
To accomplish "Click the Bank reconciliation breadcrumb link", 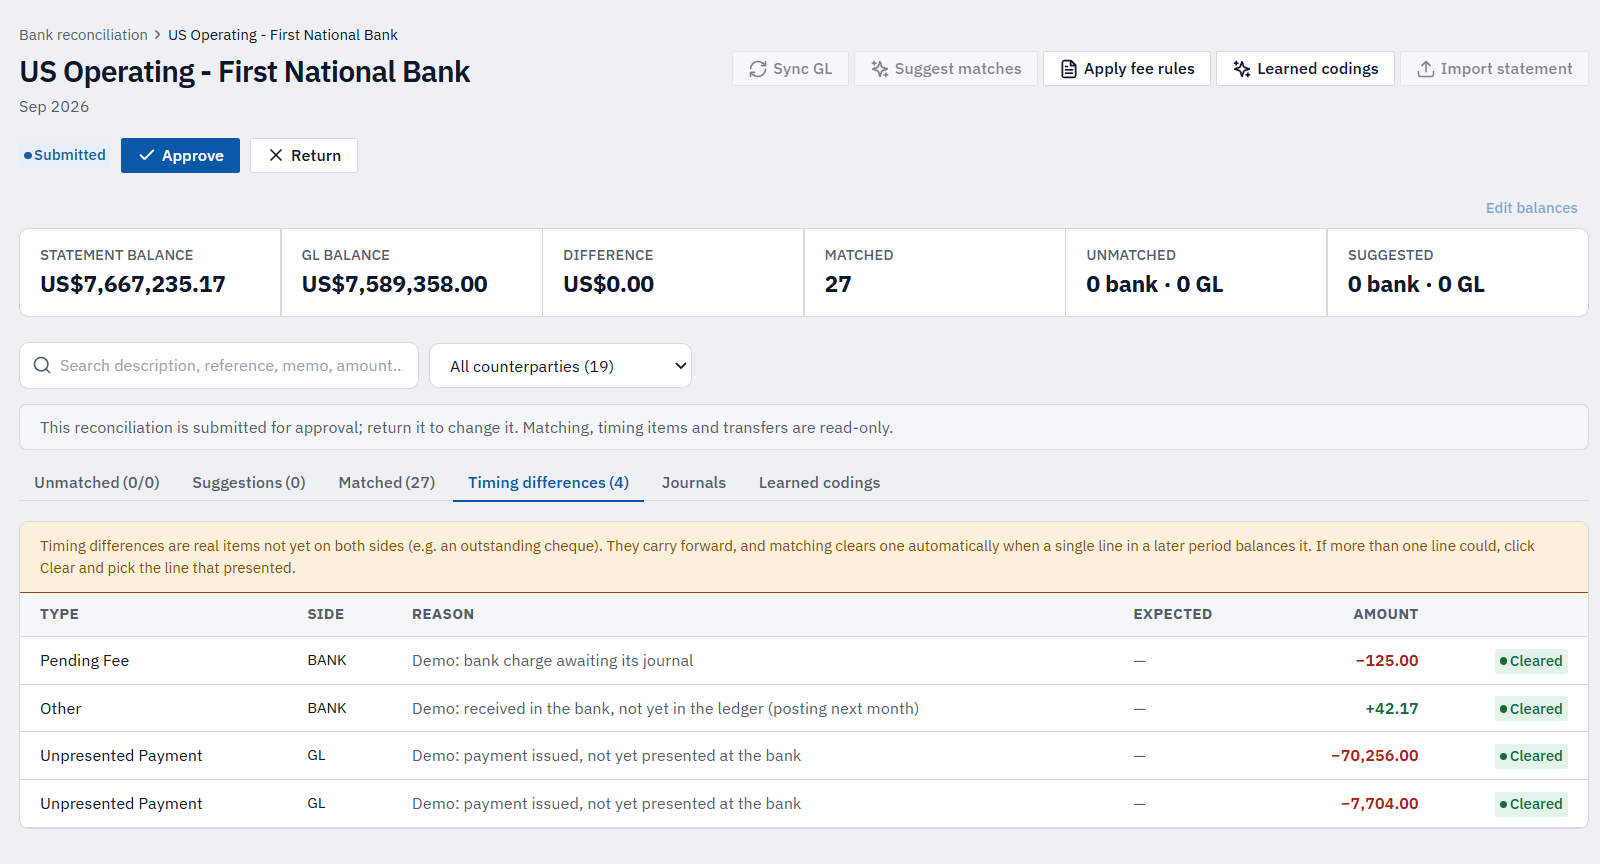I will 83,35.
